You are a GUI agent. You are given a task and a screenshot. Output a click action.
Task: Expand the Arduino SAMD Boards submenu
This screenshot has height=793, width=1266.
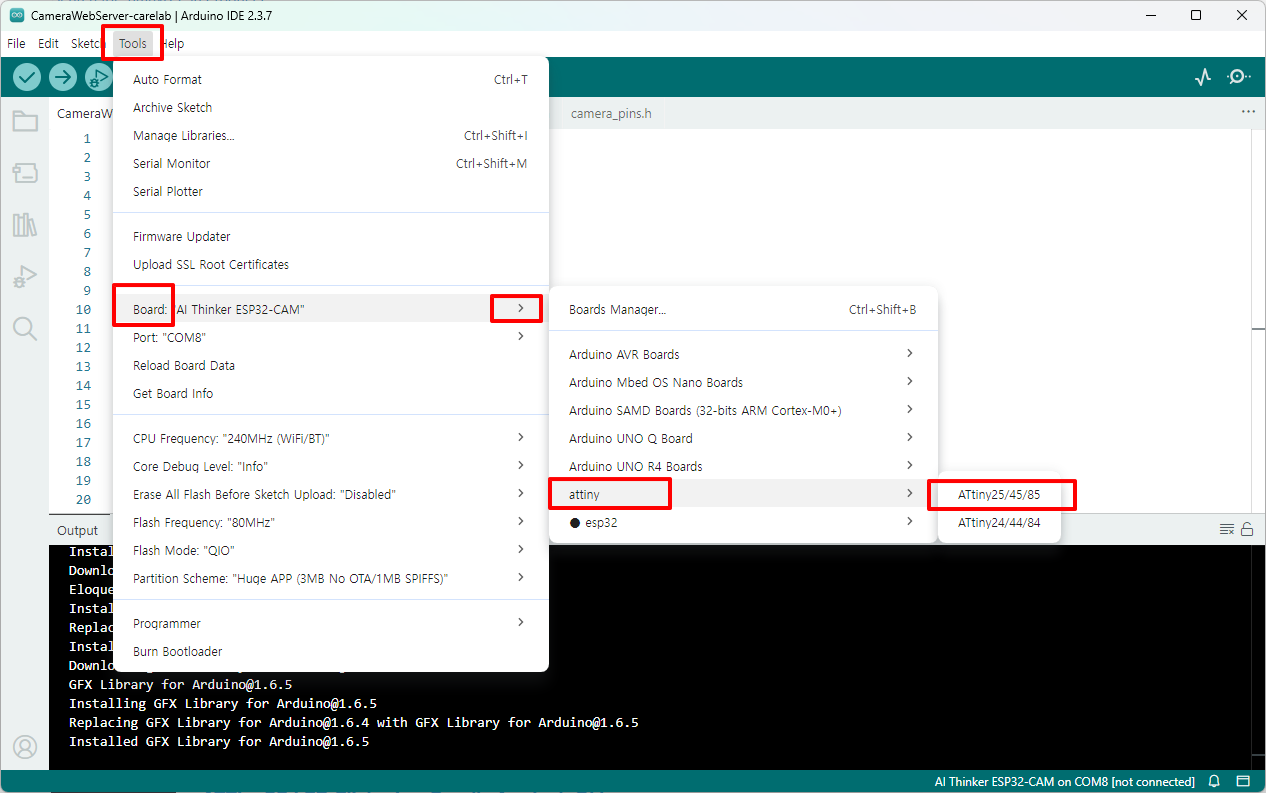point(743,410)
